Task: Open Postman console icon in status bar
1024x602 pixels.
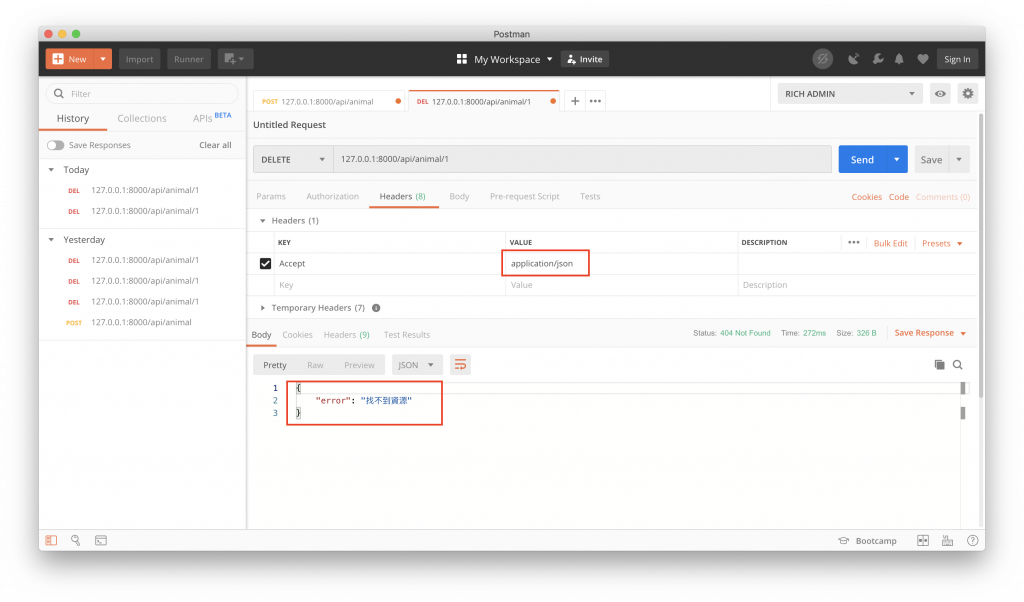Action: (101, 540)
